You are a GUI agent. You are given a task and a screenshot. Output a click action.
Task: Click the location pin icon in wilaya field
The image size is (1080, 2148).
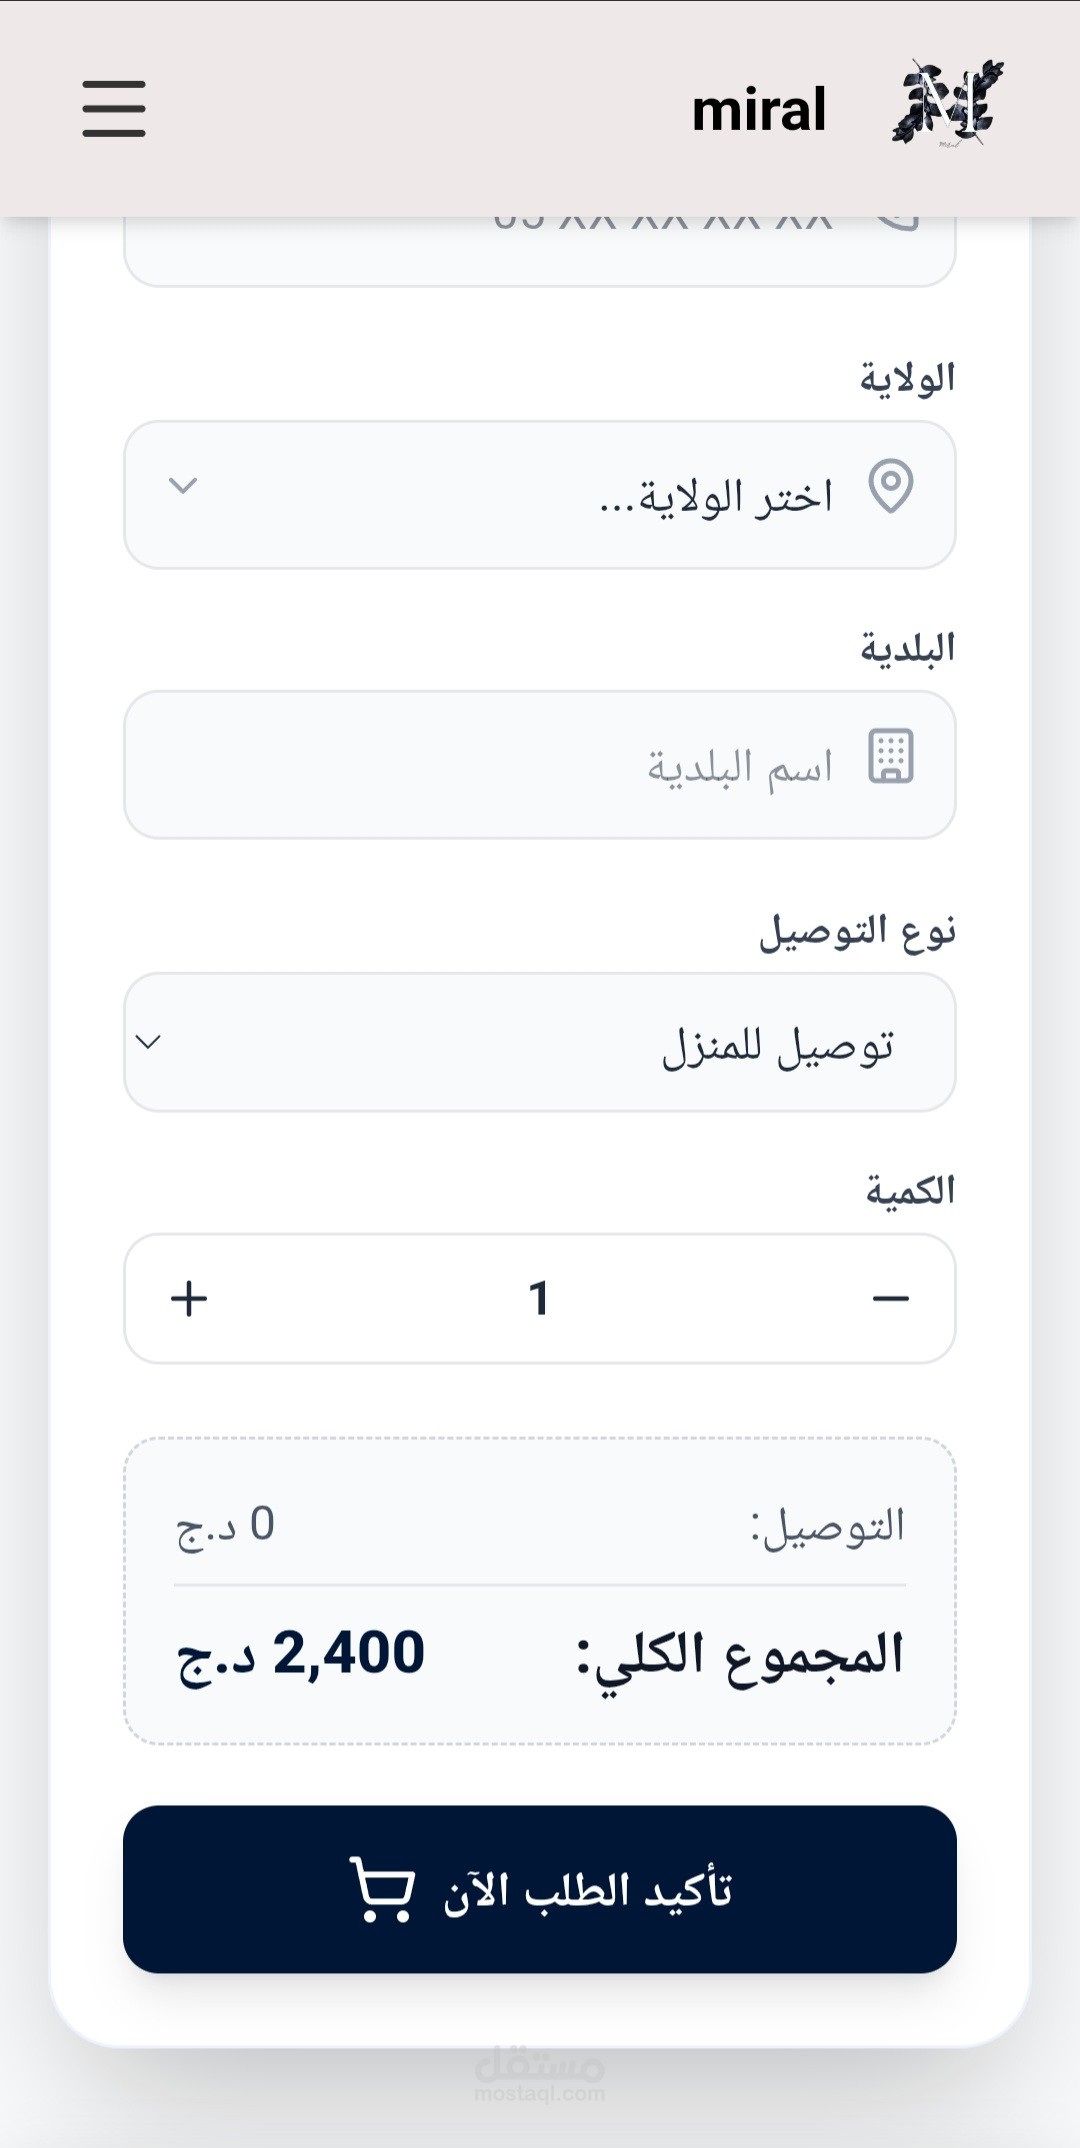890,487
